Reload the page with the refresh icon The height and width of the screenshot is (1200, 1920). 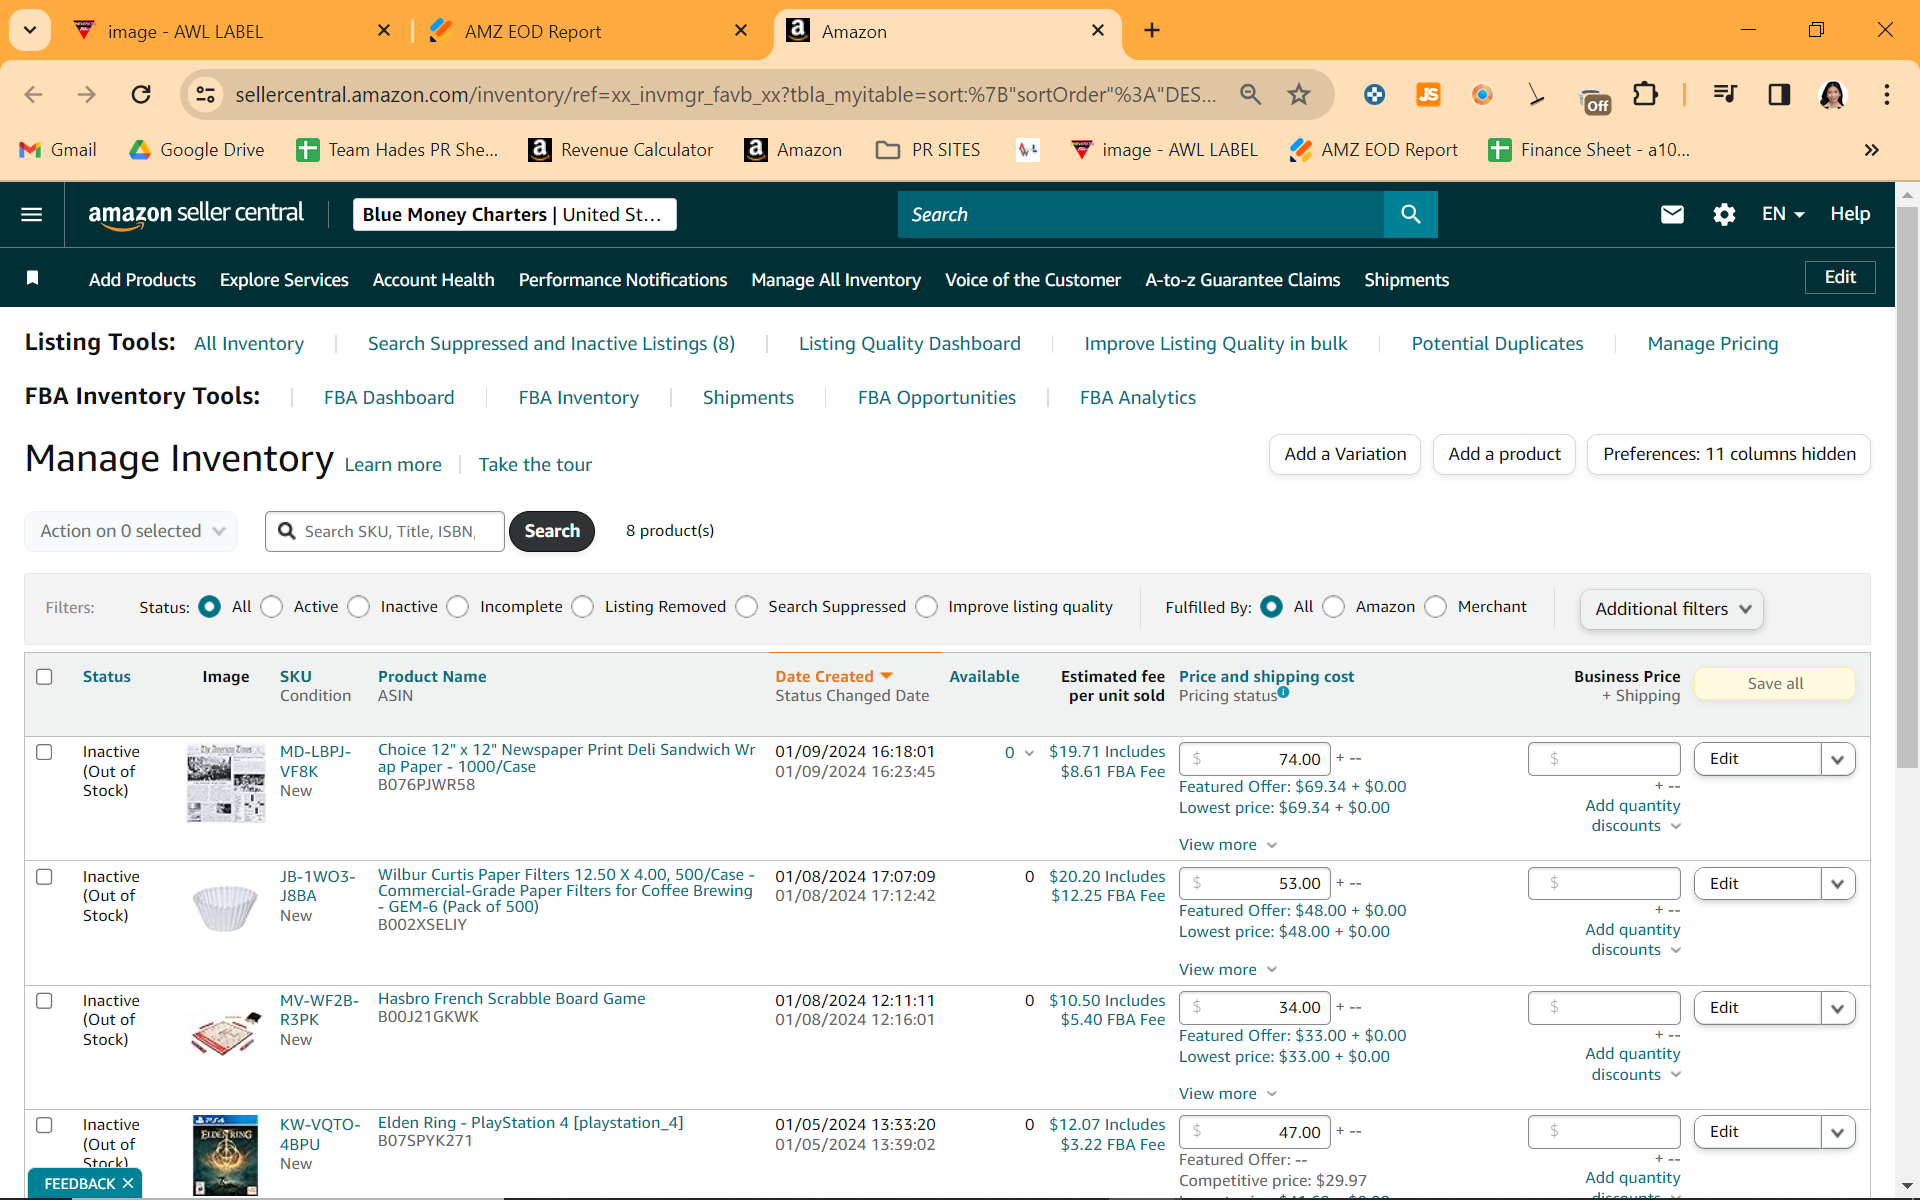pyautogui.click(x=141, y=95)
